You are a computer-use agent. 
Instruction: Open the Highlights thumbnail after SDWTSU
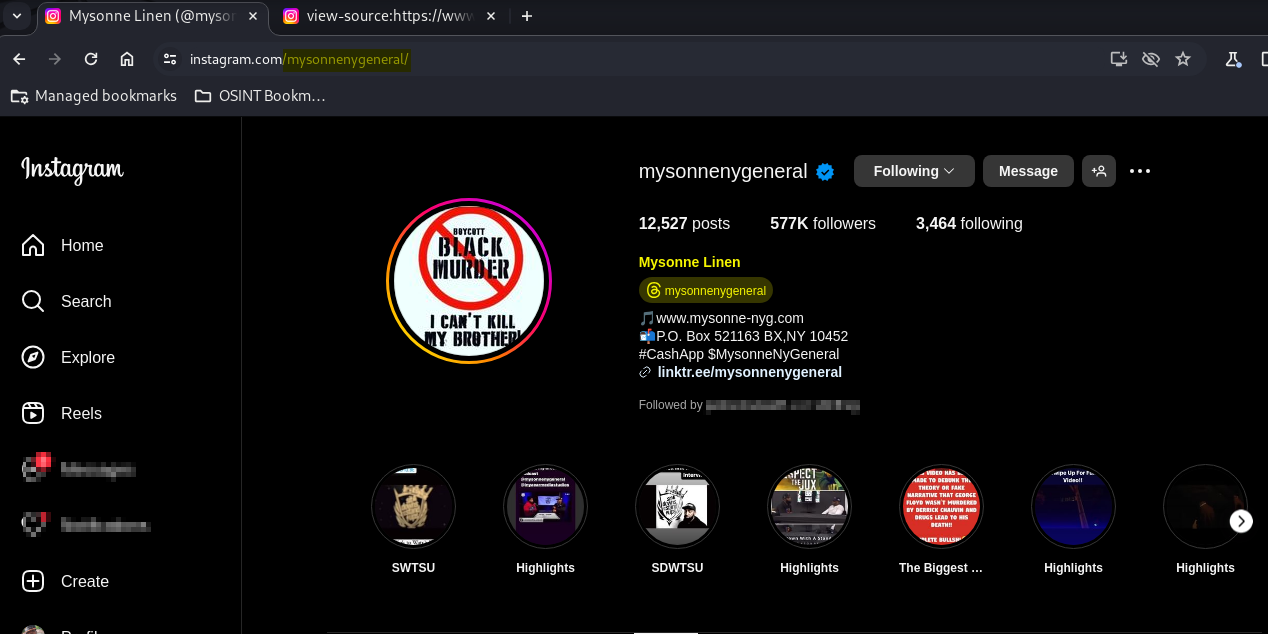[809, 507]
